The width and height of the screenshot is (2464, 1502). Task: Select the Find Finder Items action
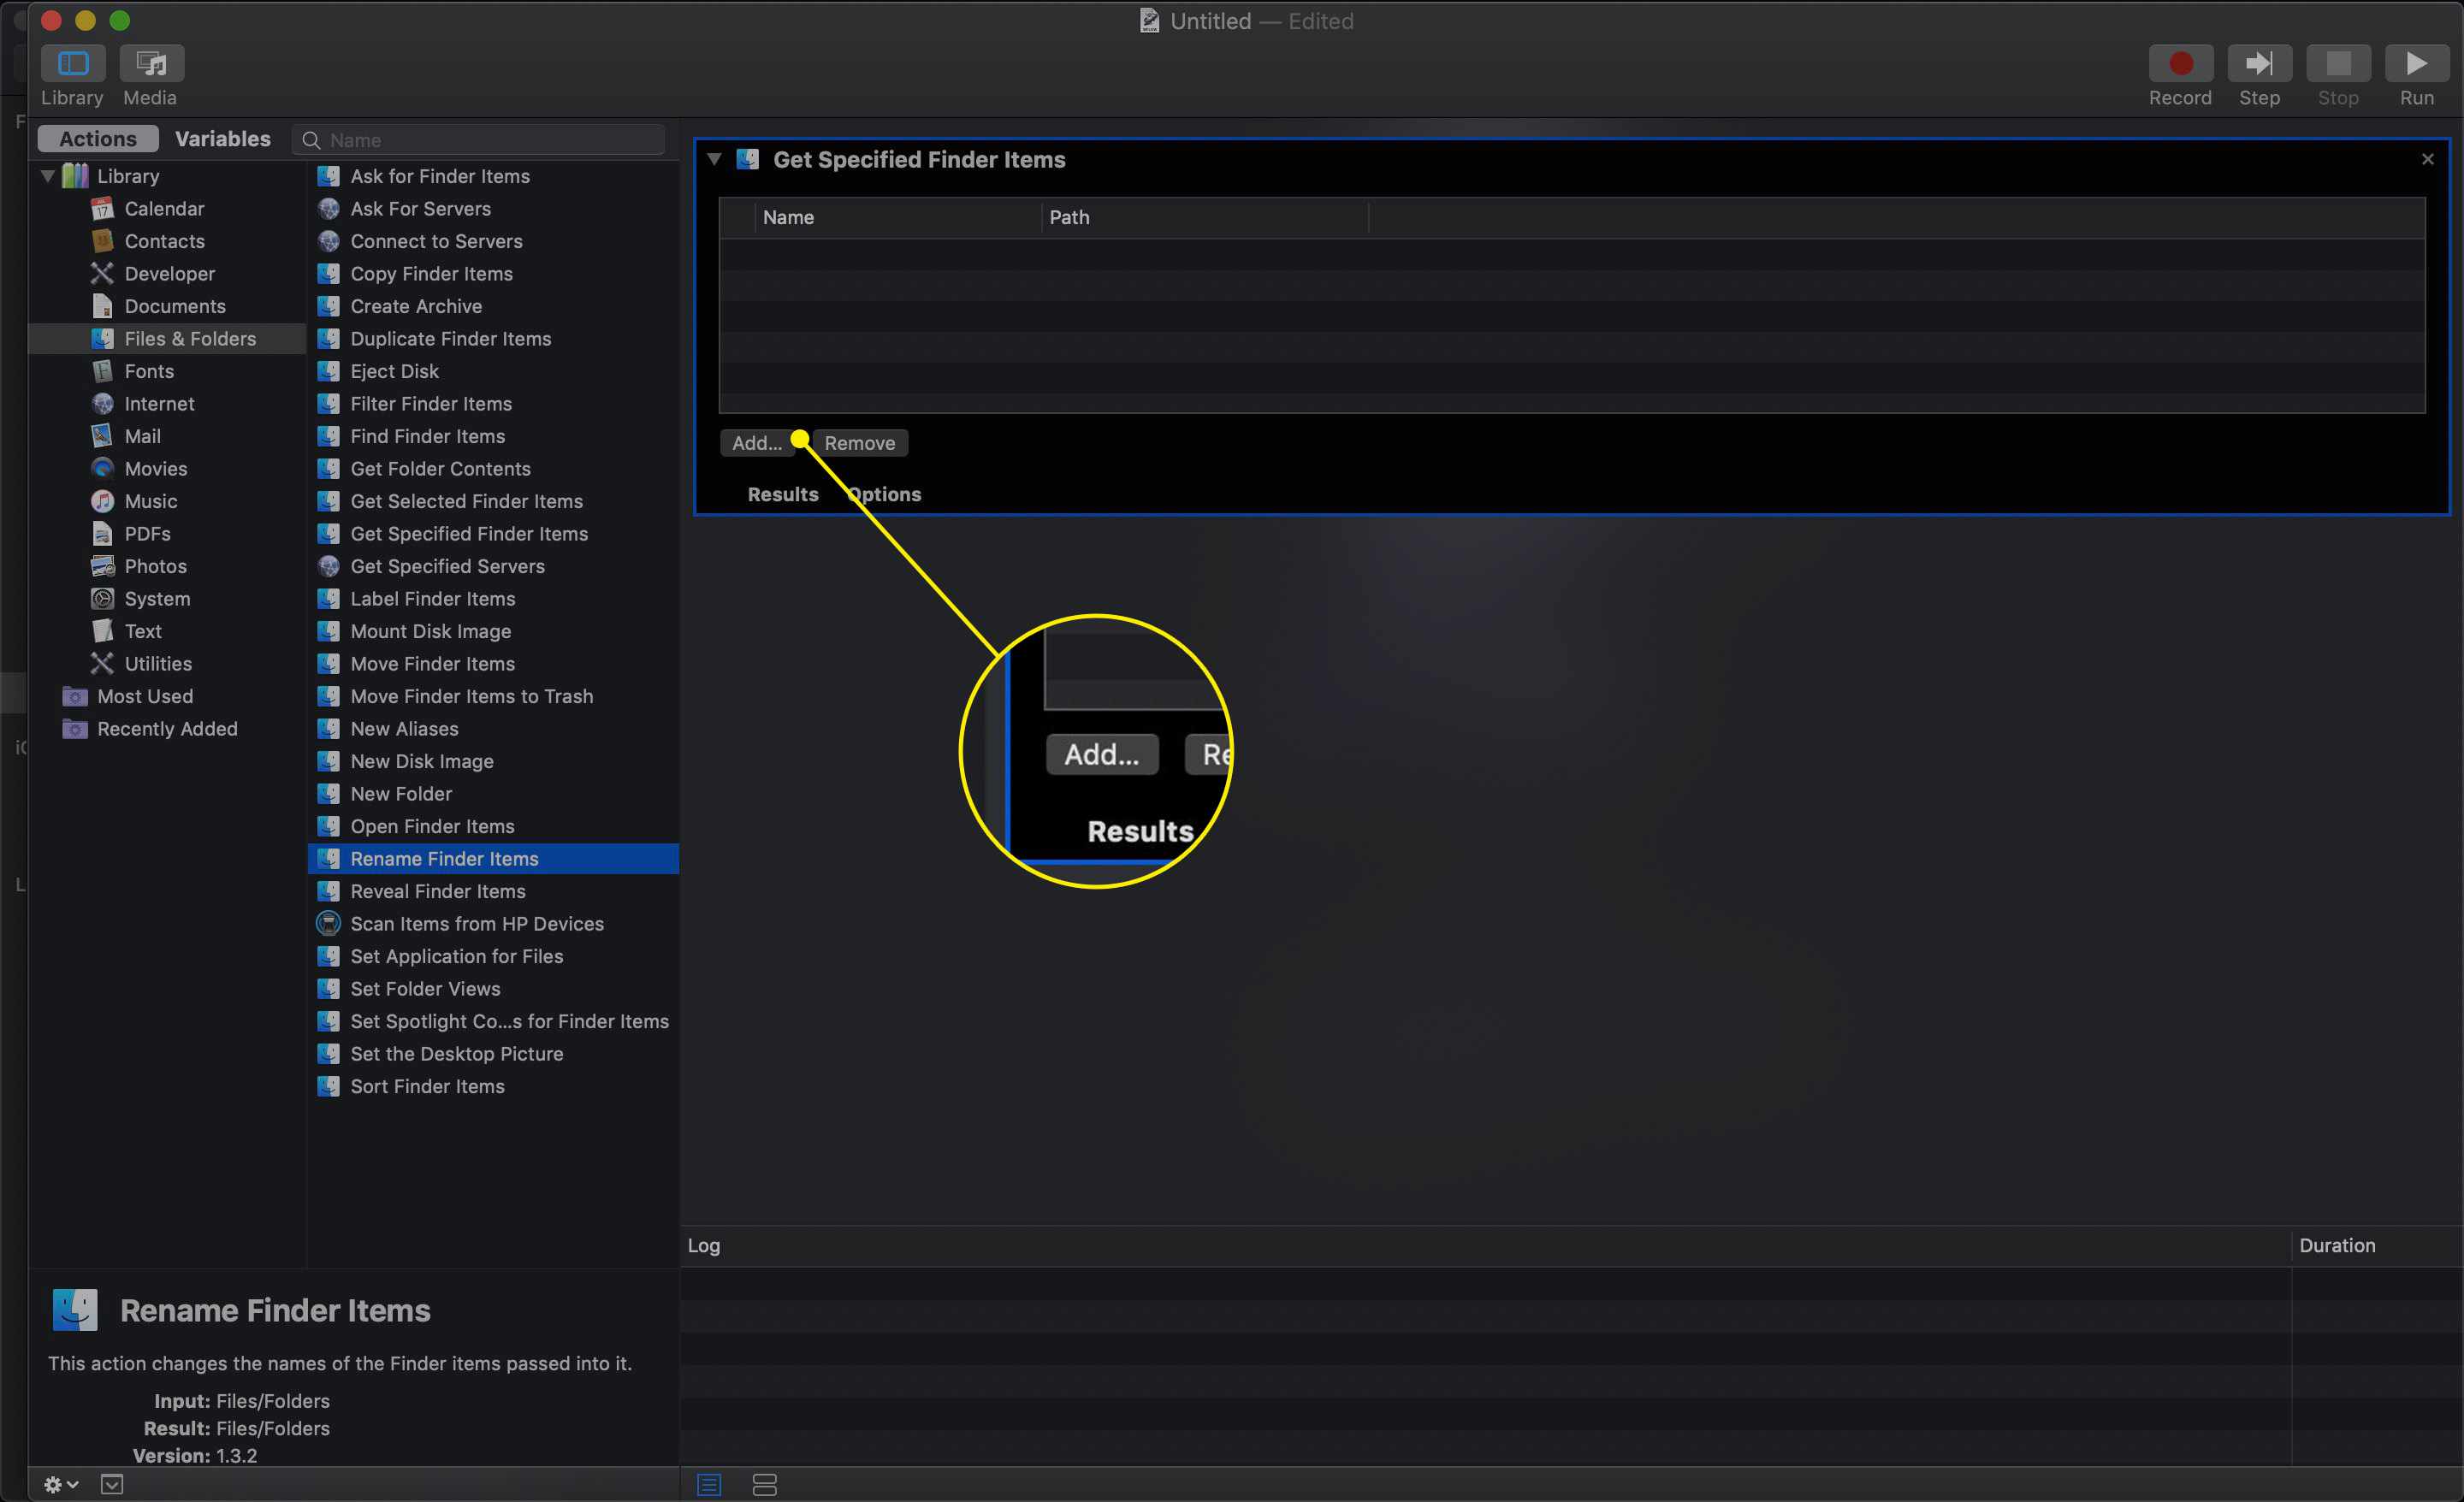(x=428, y=436)
